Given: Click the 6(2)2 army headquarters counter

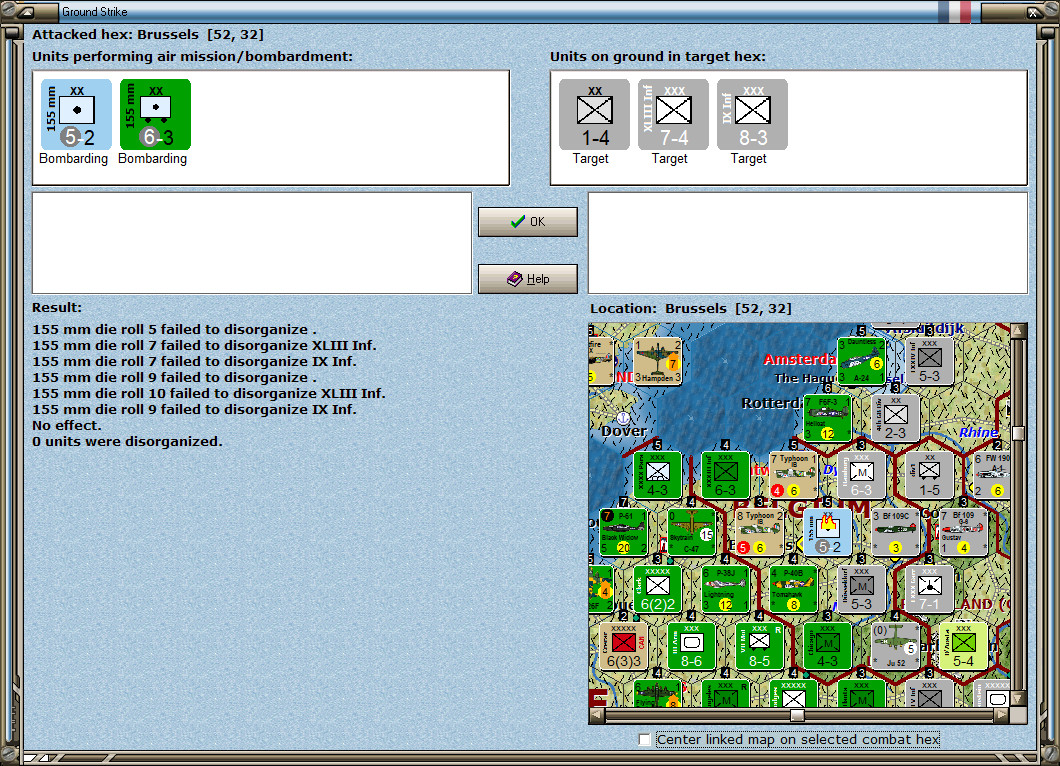Looking at the screenshot, I should click(658, 589).
